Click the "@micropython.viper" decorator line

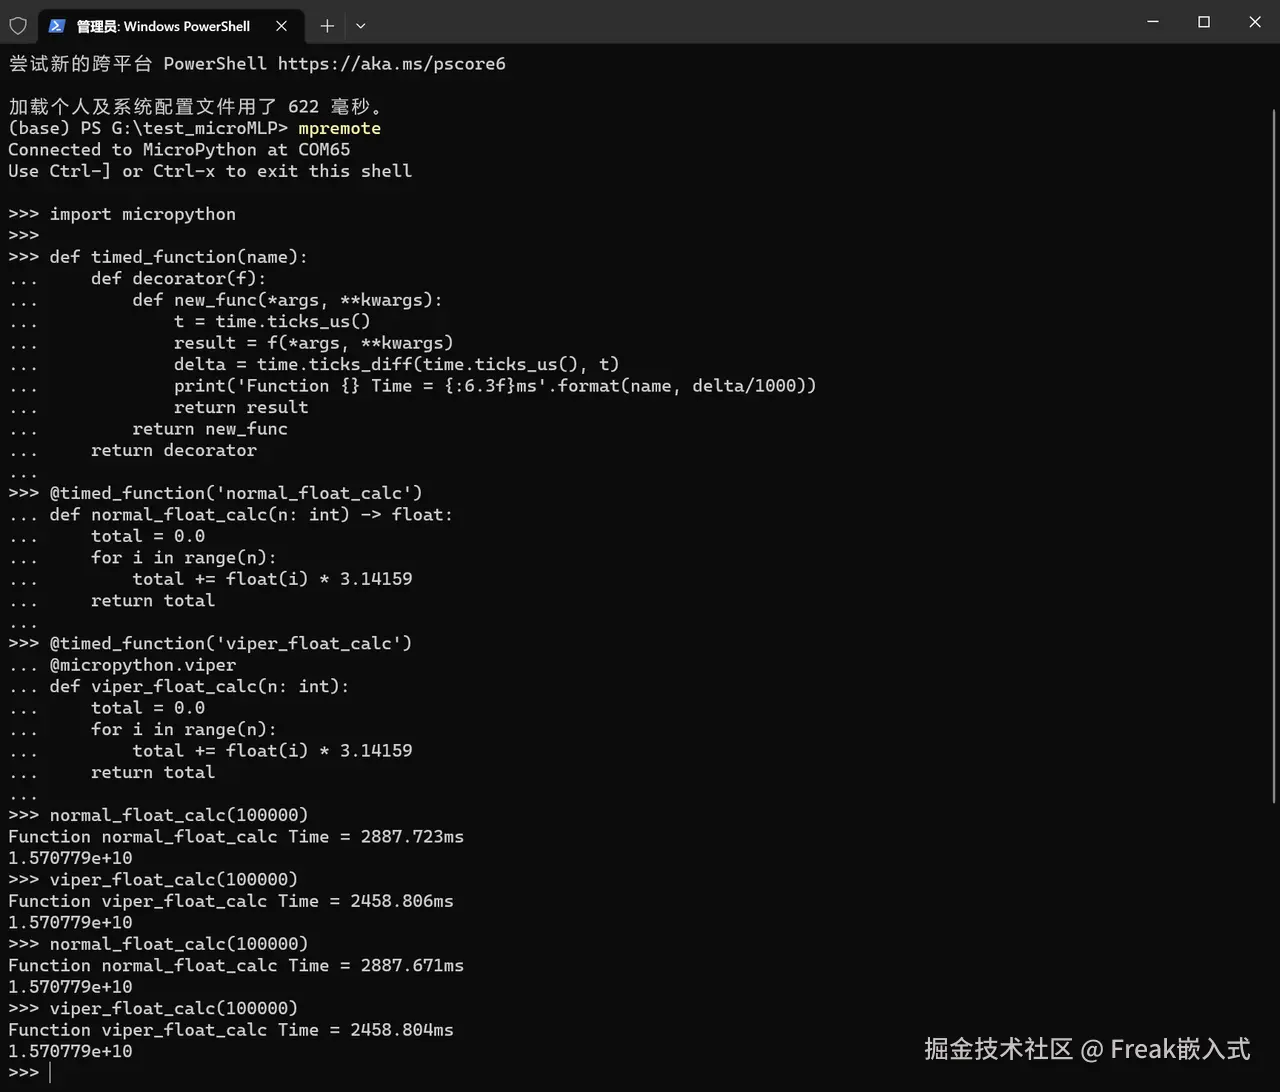143,665
